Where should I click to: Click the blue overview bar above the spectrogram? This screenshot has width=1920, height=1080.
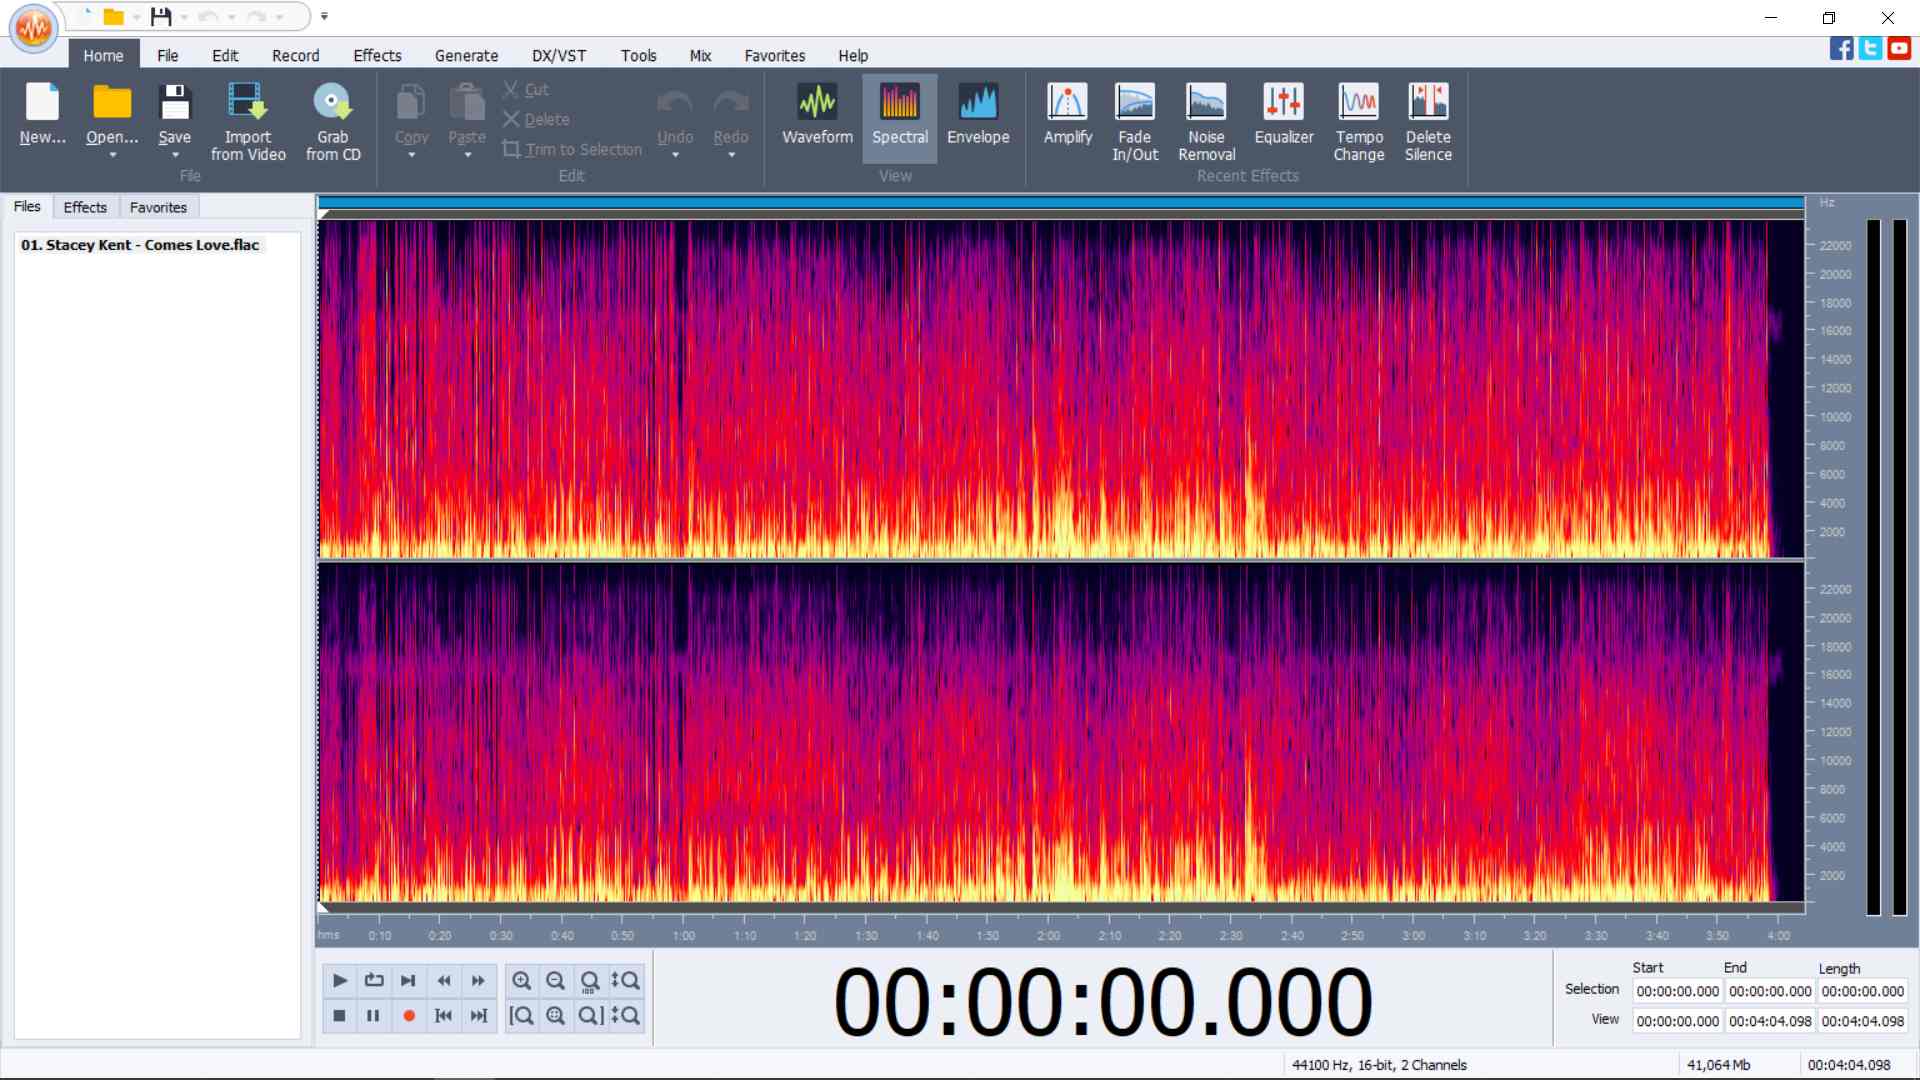coord(1060,203)
